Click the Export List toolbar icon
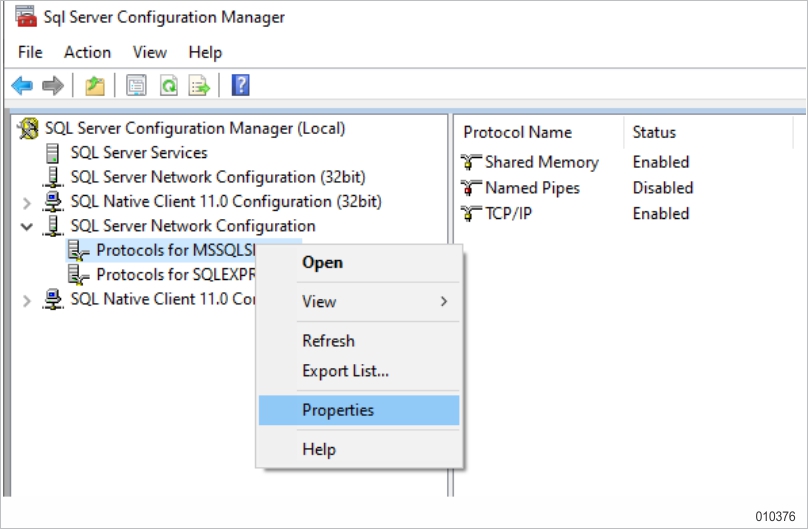Viewport: 808px width, 529px height. pyautogui.click(x=199, y=86)
